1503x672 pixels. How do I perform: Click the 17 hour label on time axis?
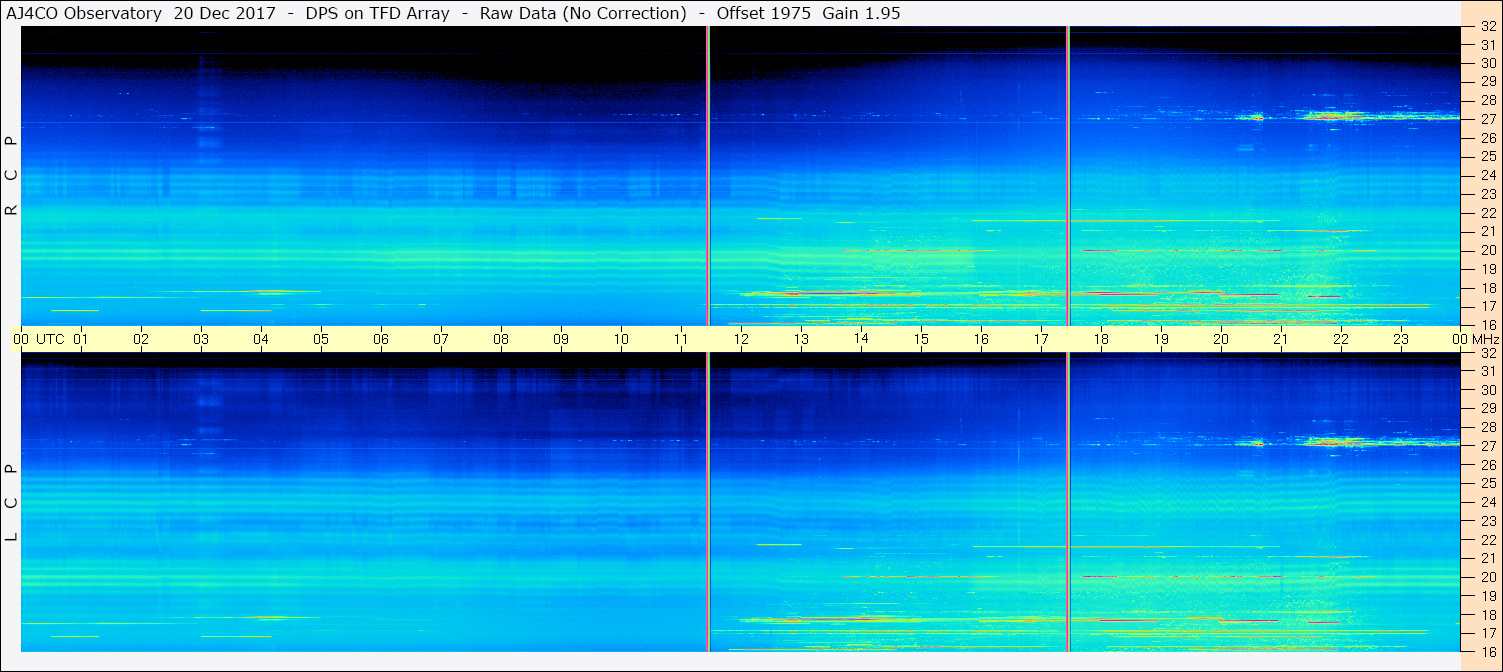pos(1041,339)
